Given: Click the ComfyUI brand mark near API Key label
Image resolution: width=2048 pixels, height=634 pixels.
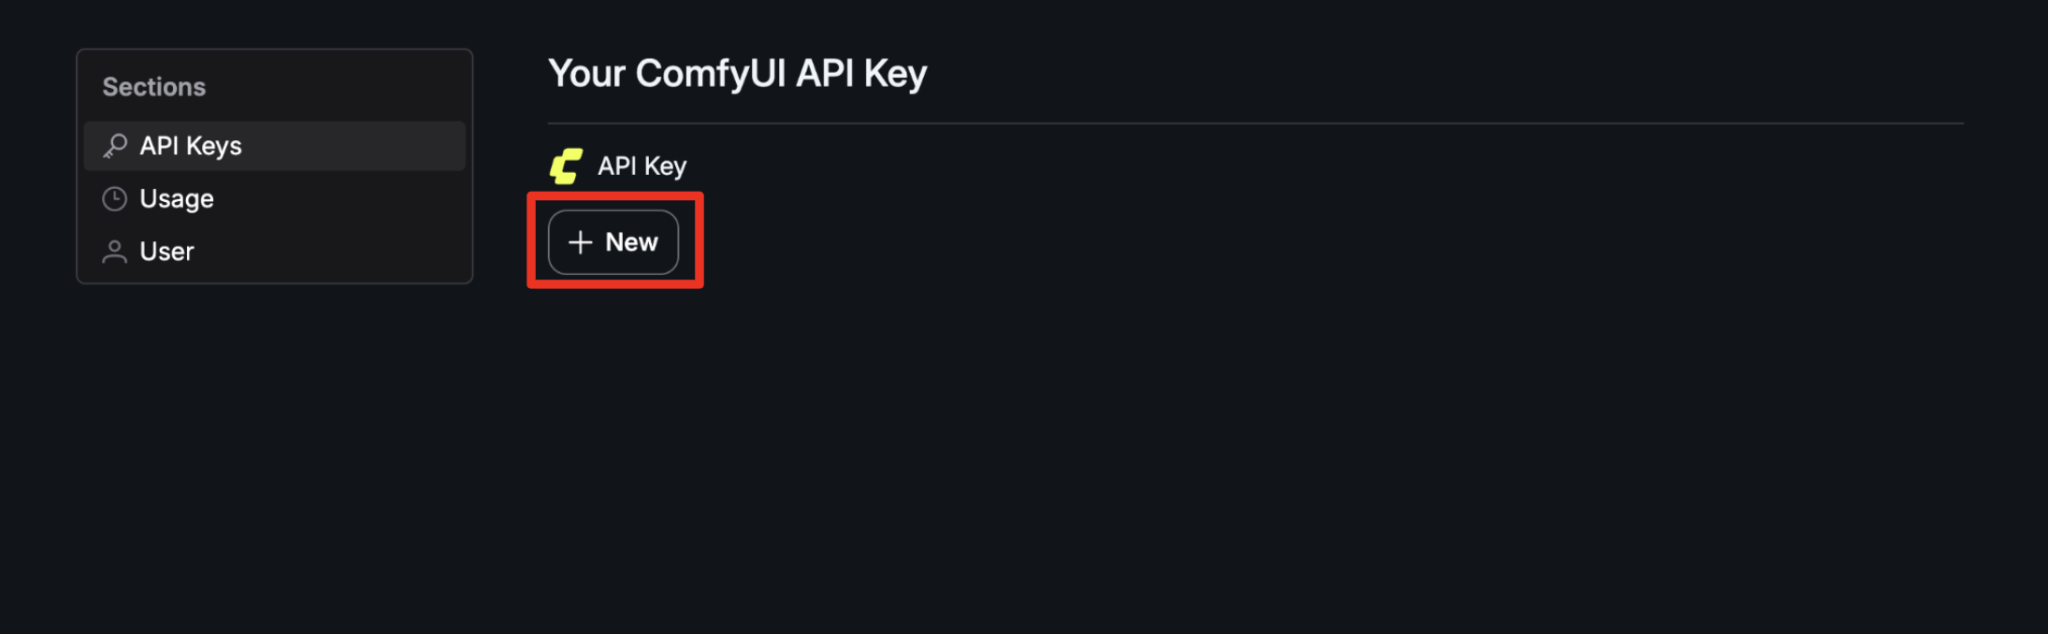Looking at the screenshot, I should (567, 165).
